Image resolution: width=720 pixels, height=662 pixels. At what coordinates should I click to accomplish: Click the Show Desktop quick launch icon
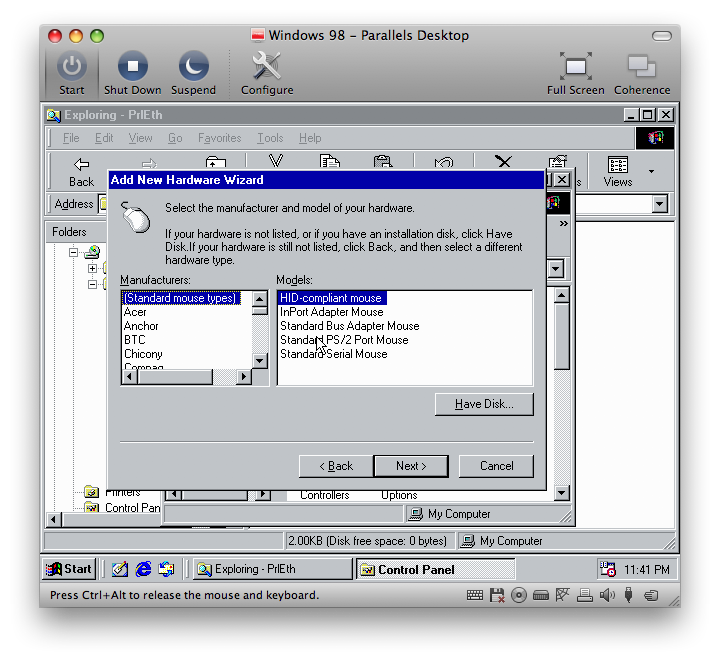(x=120, y=569)
